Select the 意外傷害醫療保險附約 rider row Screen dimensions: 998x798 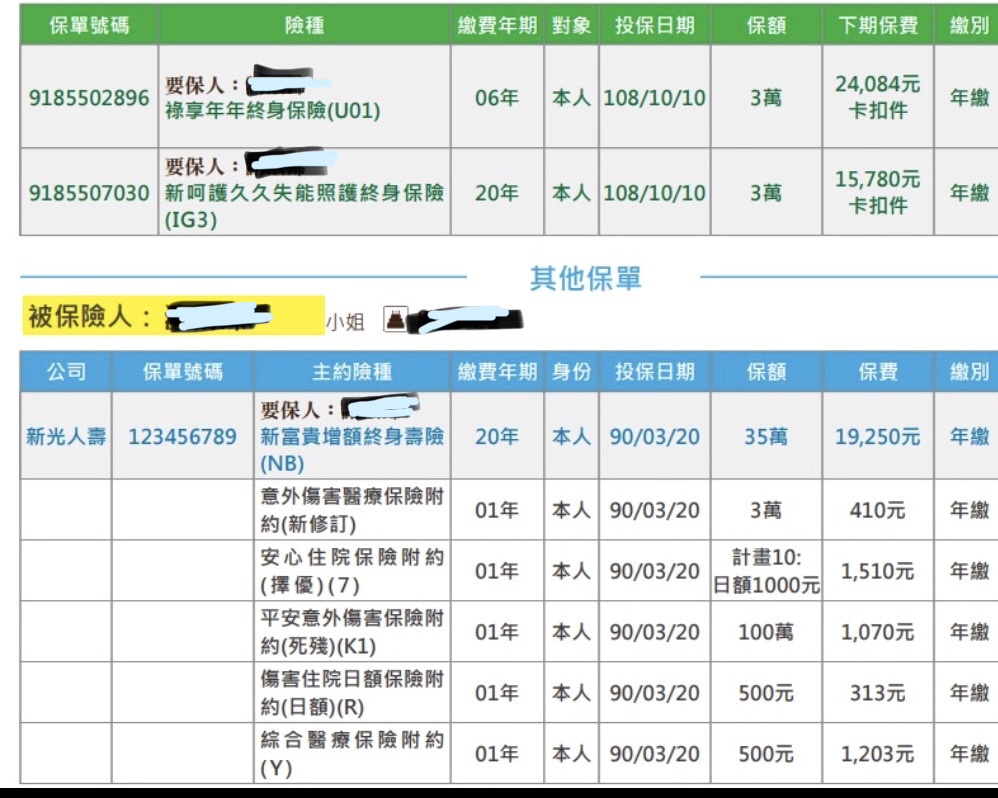click(x=352, y=509)
